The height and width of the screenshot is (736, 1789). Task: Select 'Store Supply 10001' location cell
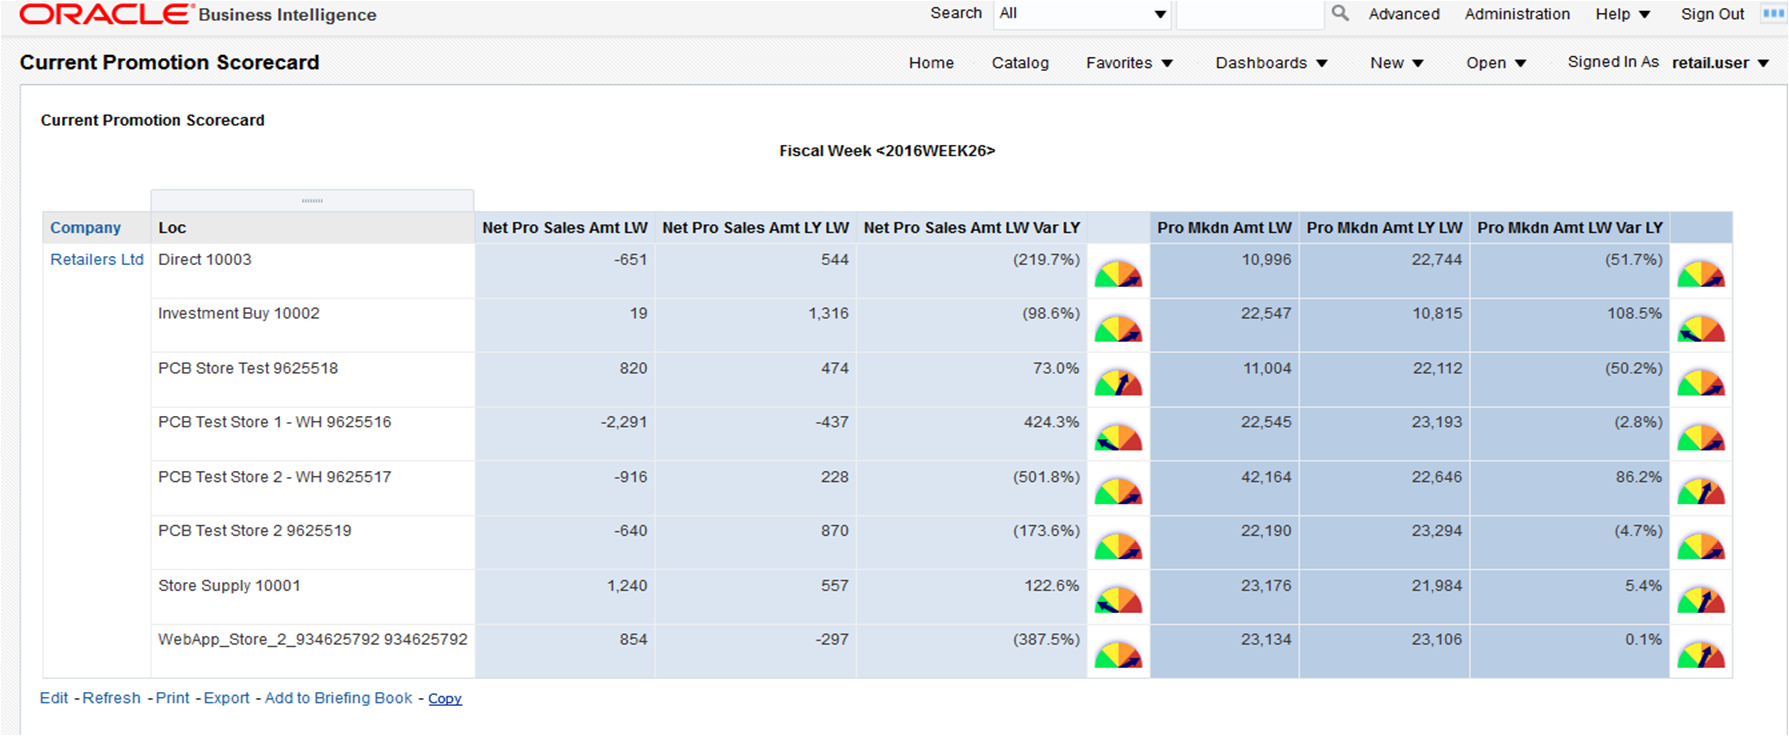tap(312, 597)
